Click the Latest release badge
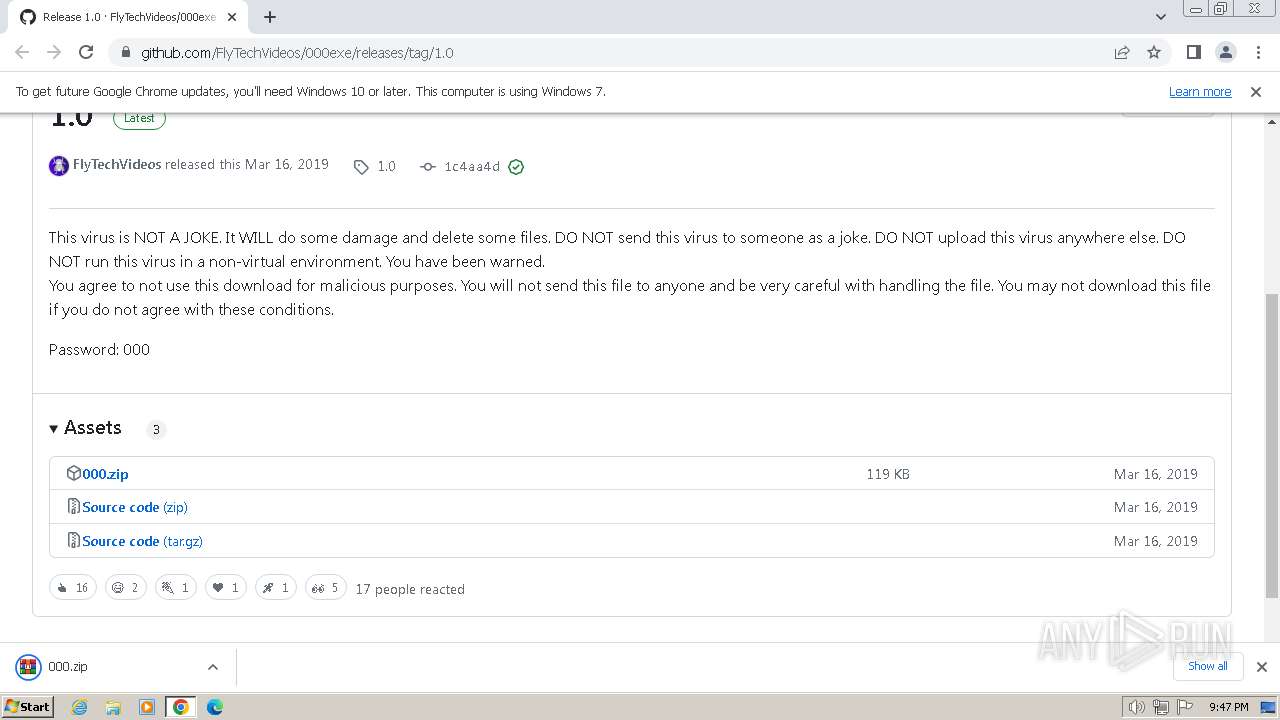 pyautogui.click(x=139, y=118)
